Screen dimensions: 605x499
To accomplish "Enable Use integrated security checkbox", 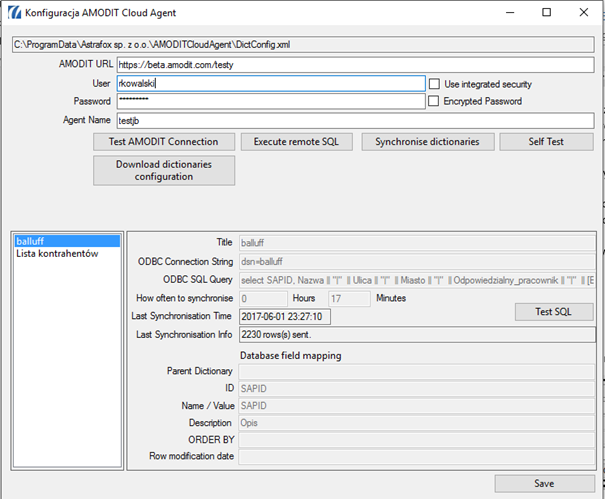I will (x=434, y=84).
